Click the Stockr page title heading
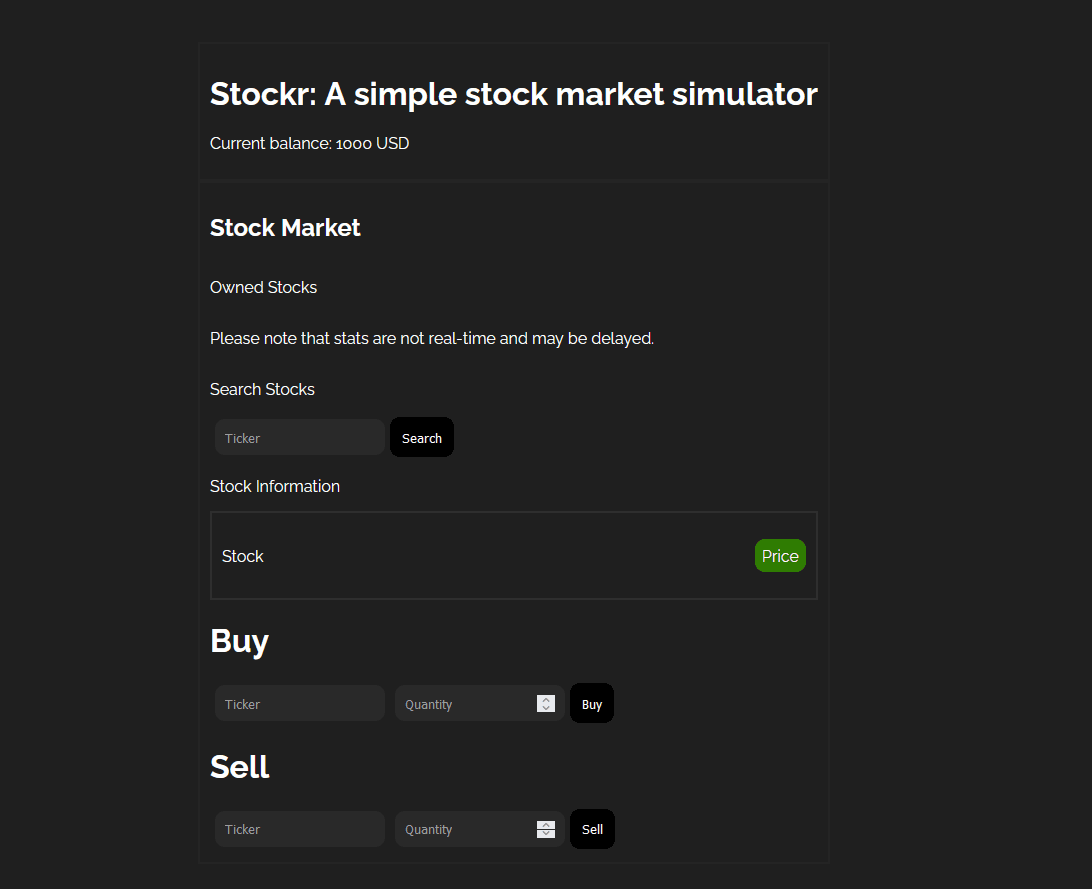Image resolution: width=1092 pixels, height=889 pixels. [x=513, y=94]
